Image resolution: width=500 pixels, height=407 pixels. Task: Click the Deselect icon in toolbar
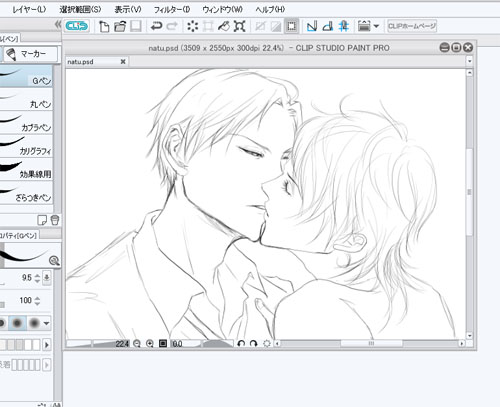[x=260, y=26]
